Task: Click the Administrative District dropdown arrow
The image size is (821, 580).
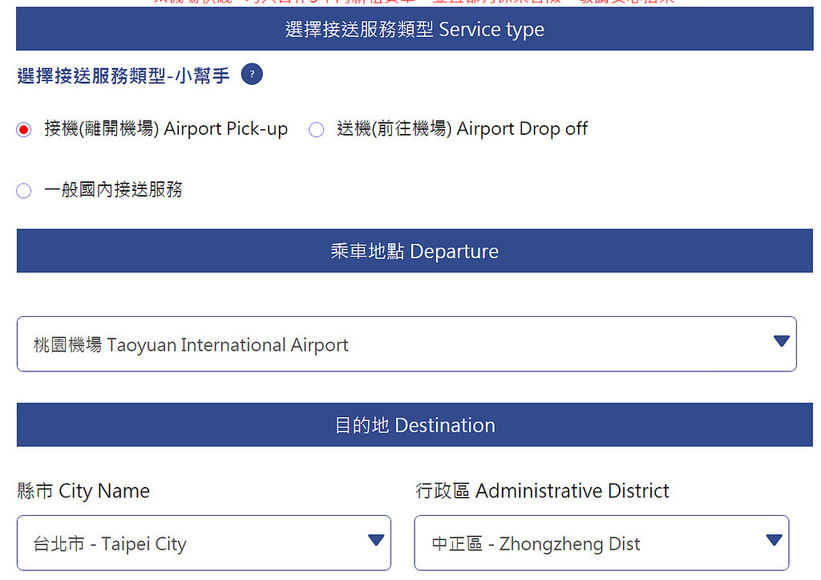Action: [774, 543]
